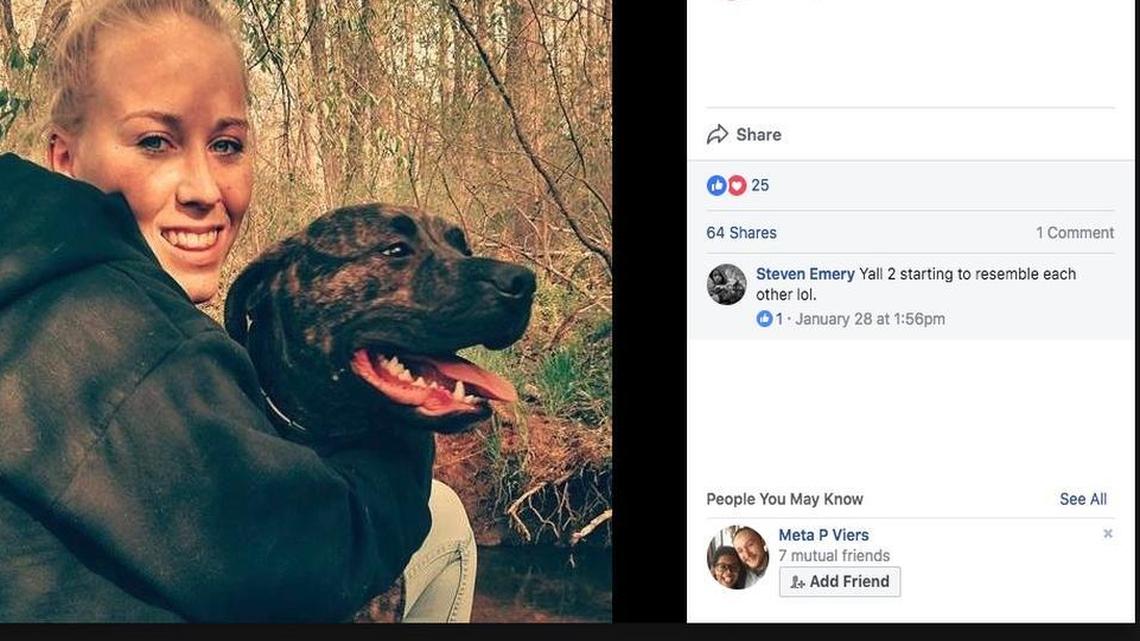Click the thumbs-up Like reaction icon
Screen dimensions: 1140x641
click(716, 185)
